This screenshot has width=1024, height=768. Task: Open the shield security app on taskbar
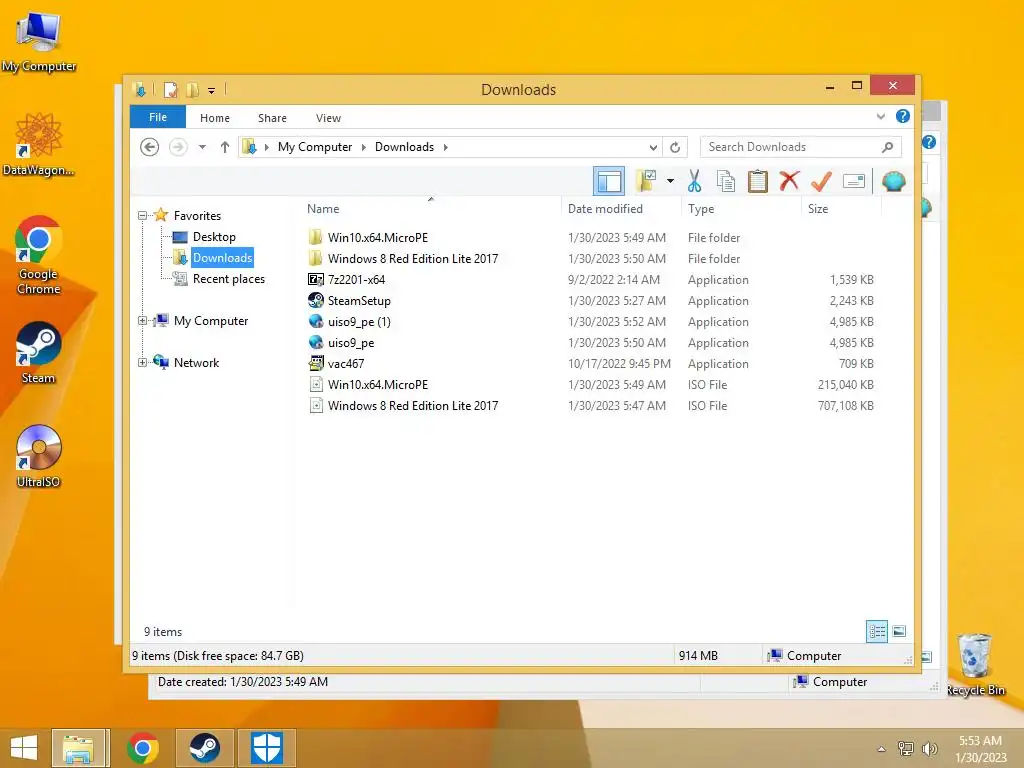coord(266,748)
